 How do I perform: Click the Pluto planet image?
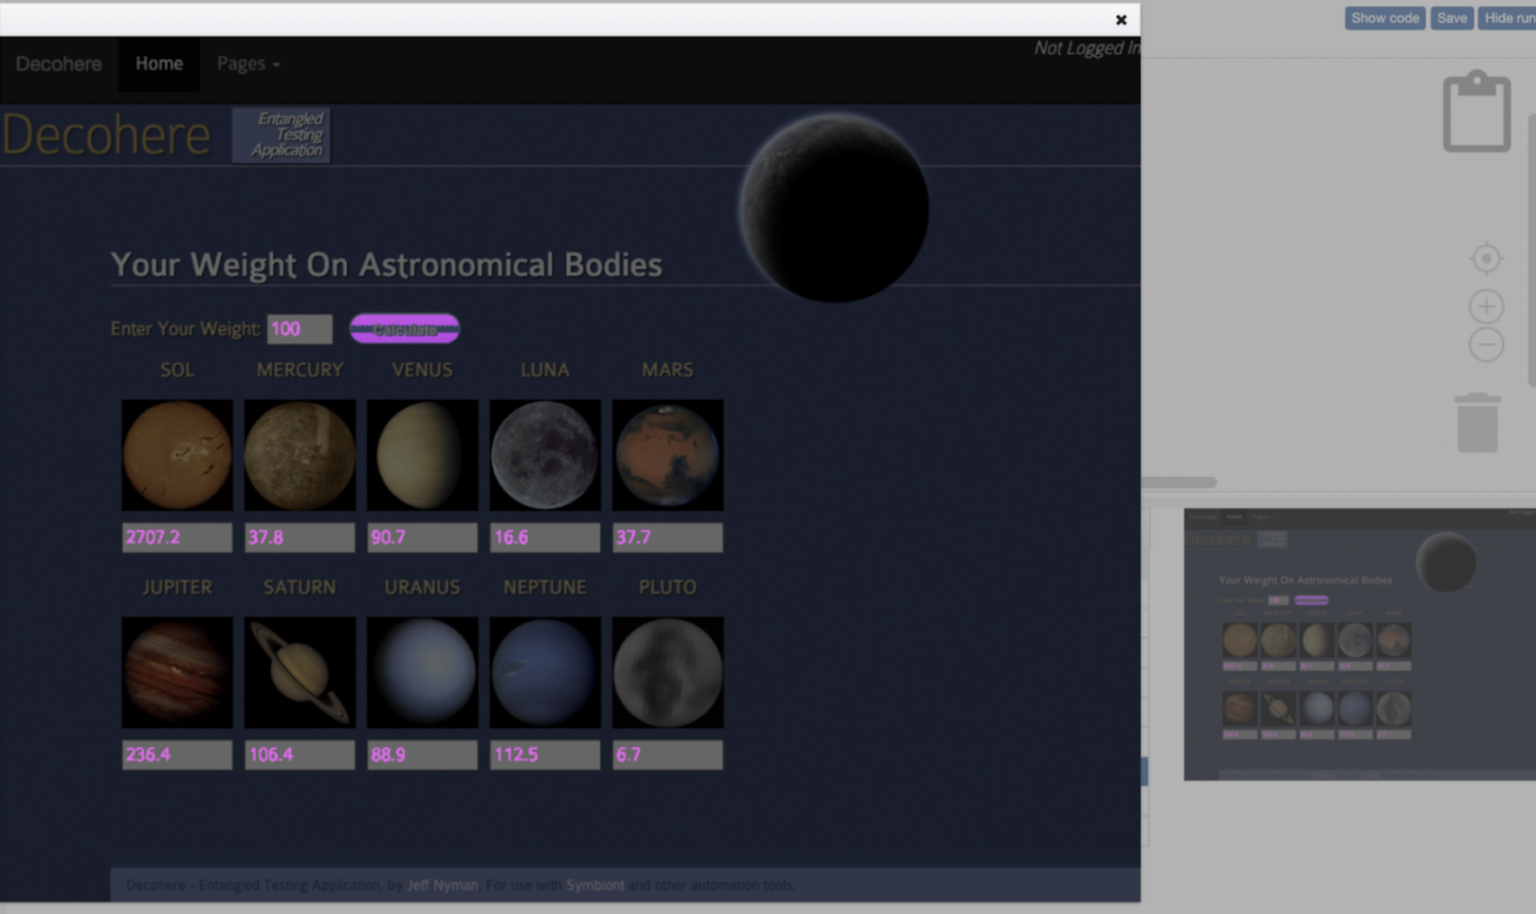[667, 671]
